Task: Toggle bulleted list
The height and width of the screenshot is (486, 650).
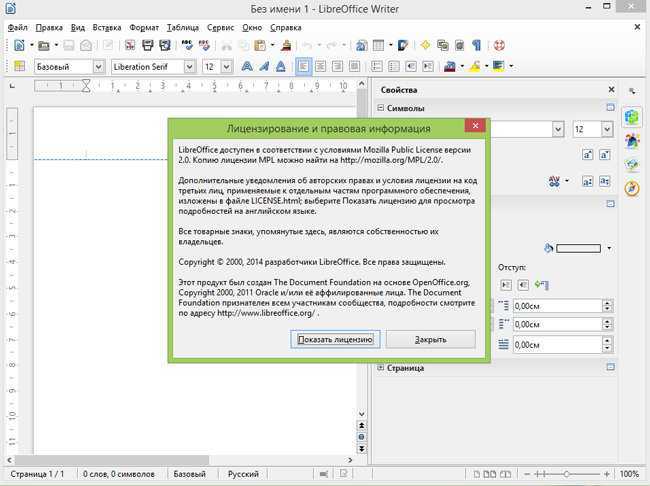Action: point(393,66)
